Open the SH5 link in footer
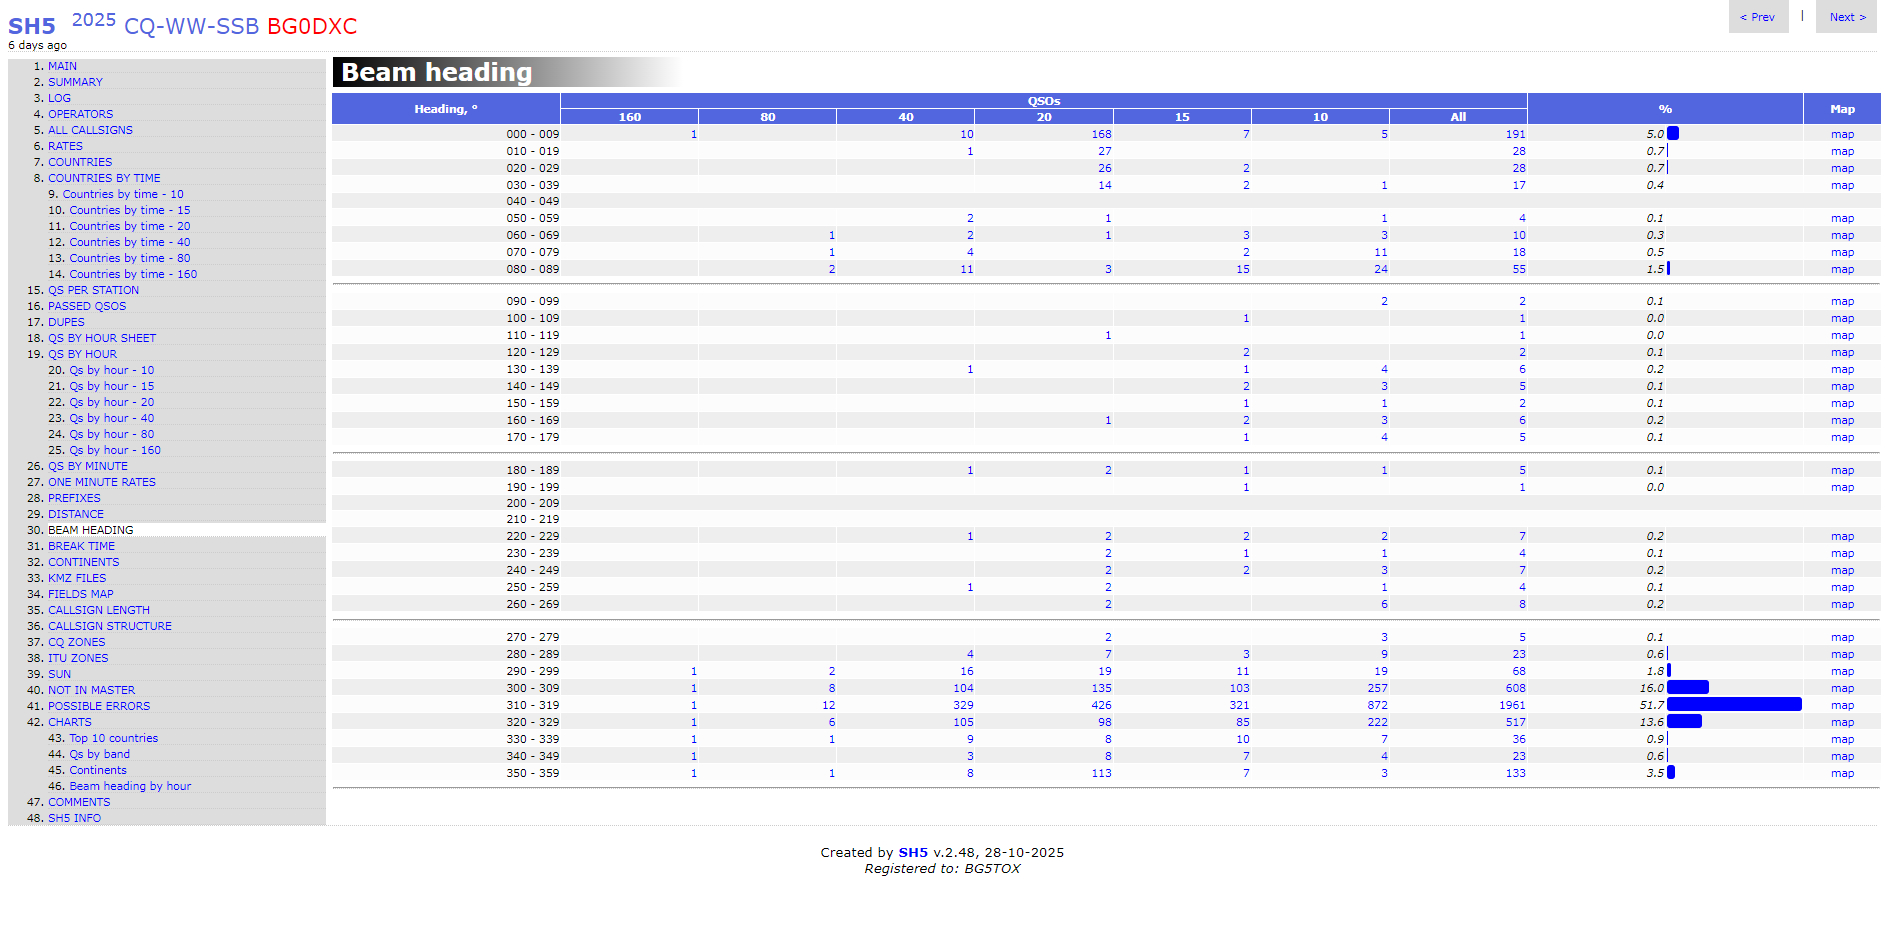 [x=912, y=853]
